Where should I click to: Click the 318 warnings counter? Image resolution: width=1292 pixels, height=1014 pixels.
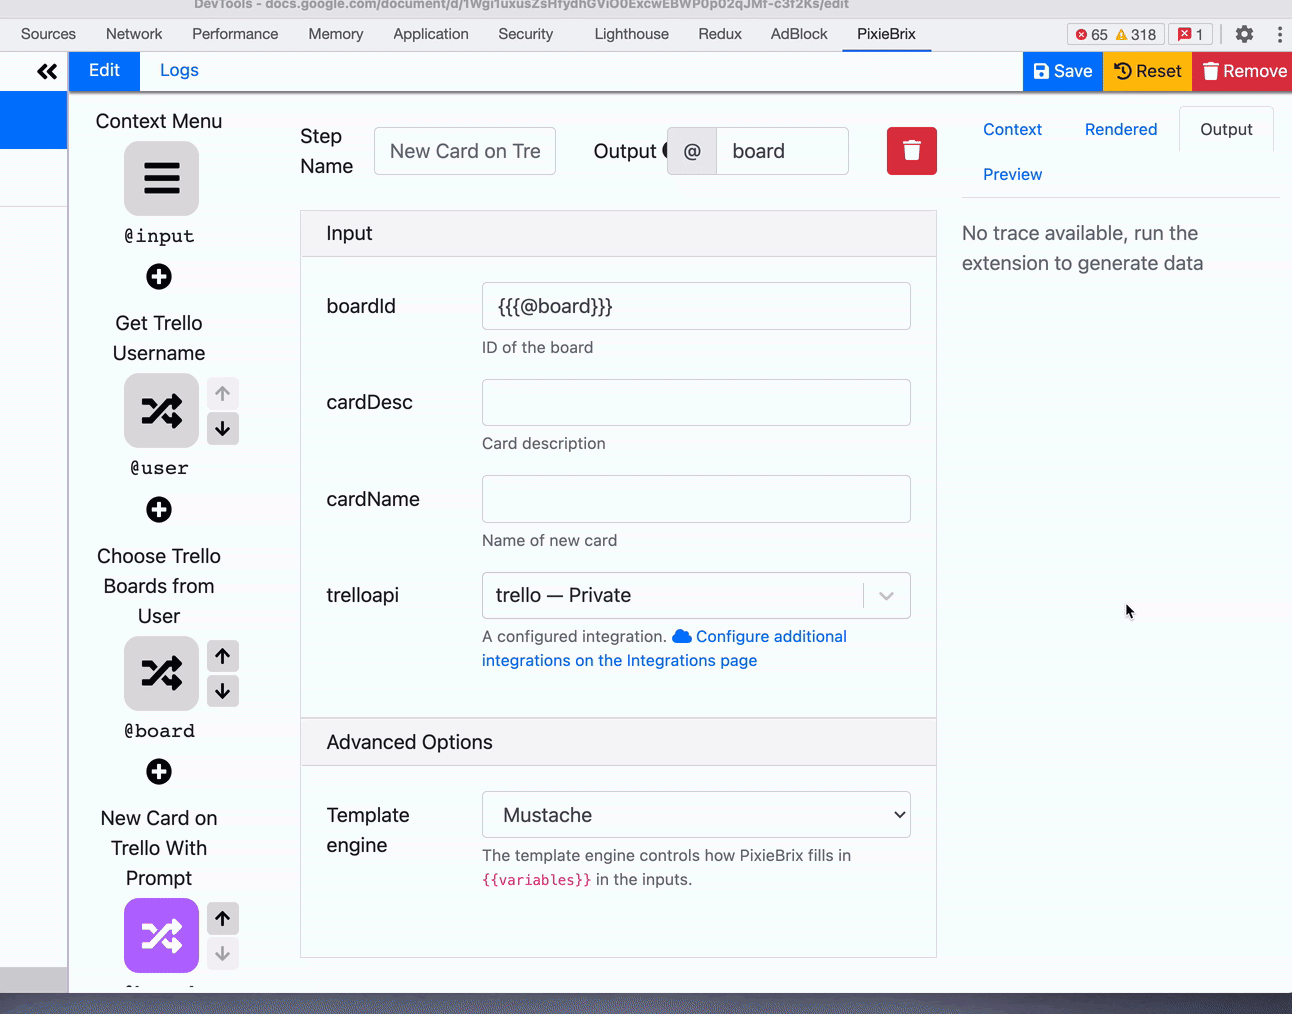tap(1136, 34)
